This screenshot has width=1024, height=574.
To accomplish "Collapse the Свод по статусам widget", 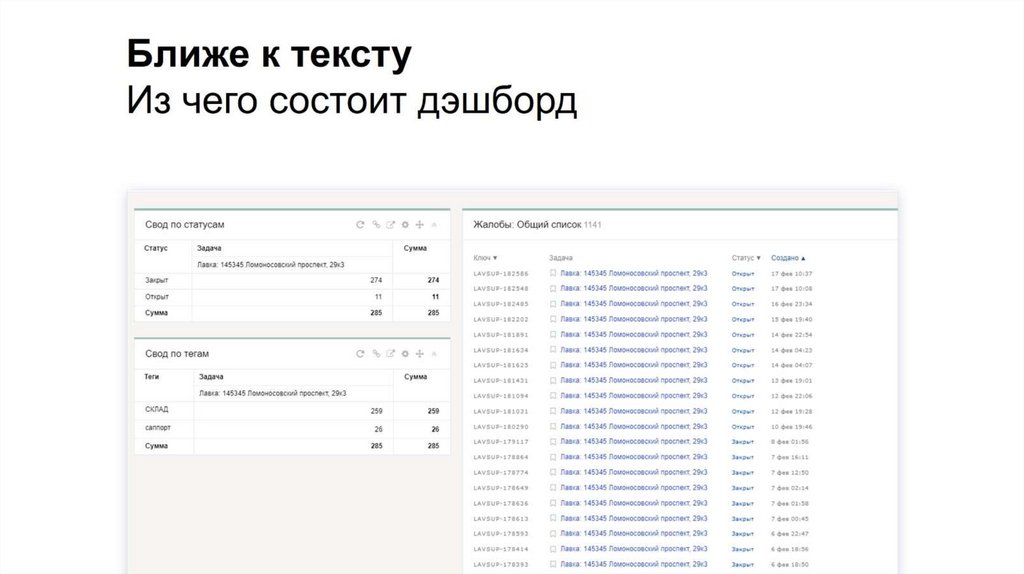I will click(x=434, y=225).
